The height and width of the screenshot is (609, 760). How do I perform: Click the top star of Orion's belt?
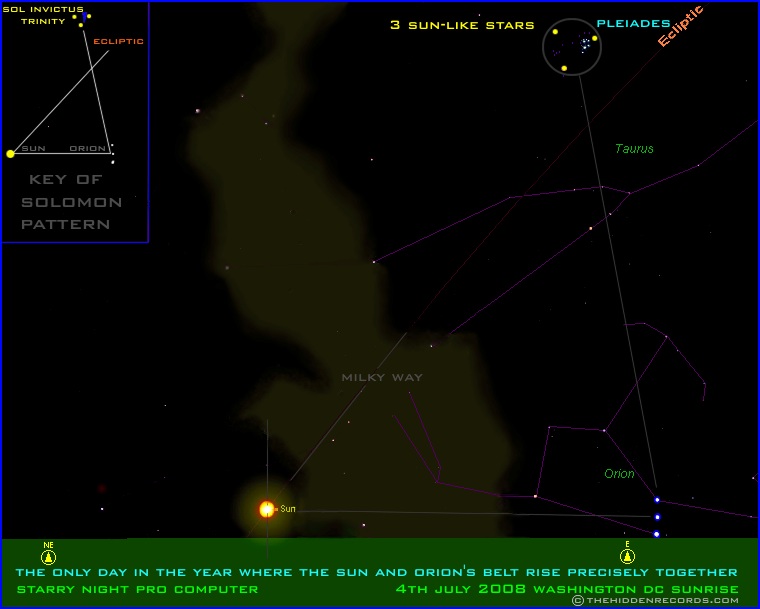click(x=657, y=500)
